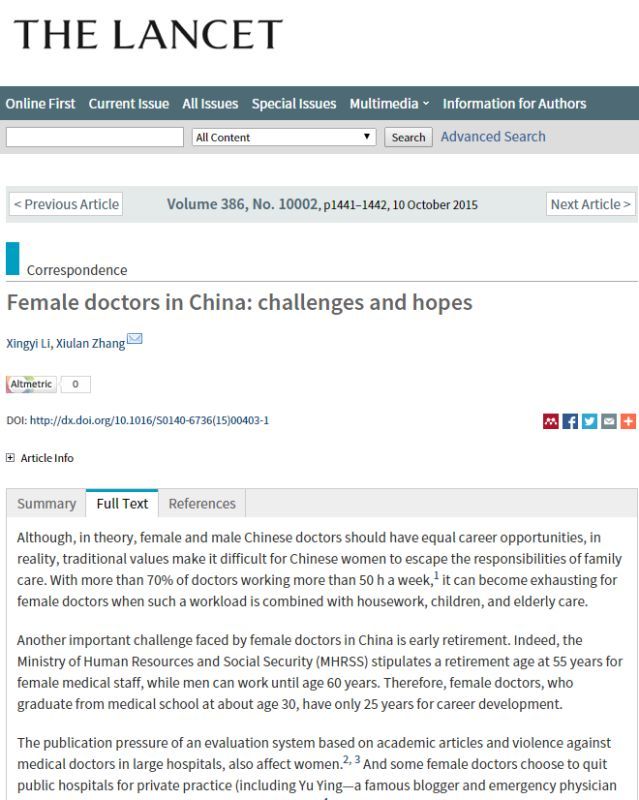Screen dimensions: 639x800
Task: Click The Lancet logo
Action: [148, 34]
